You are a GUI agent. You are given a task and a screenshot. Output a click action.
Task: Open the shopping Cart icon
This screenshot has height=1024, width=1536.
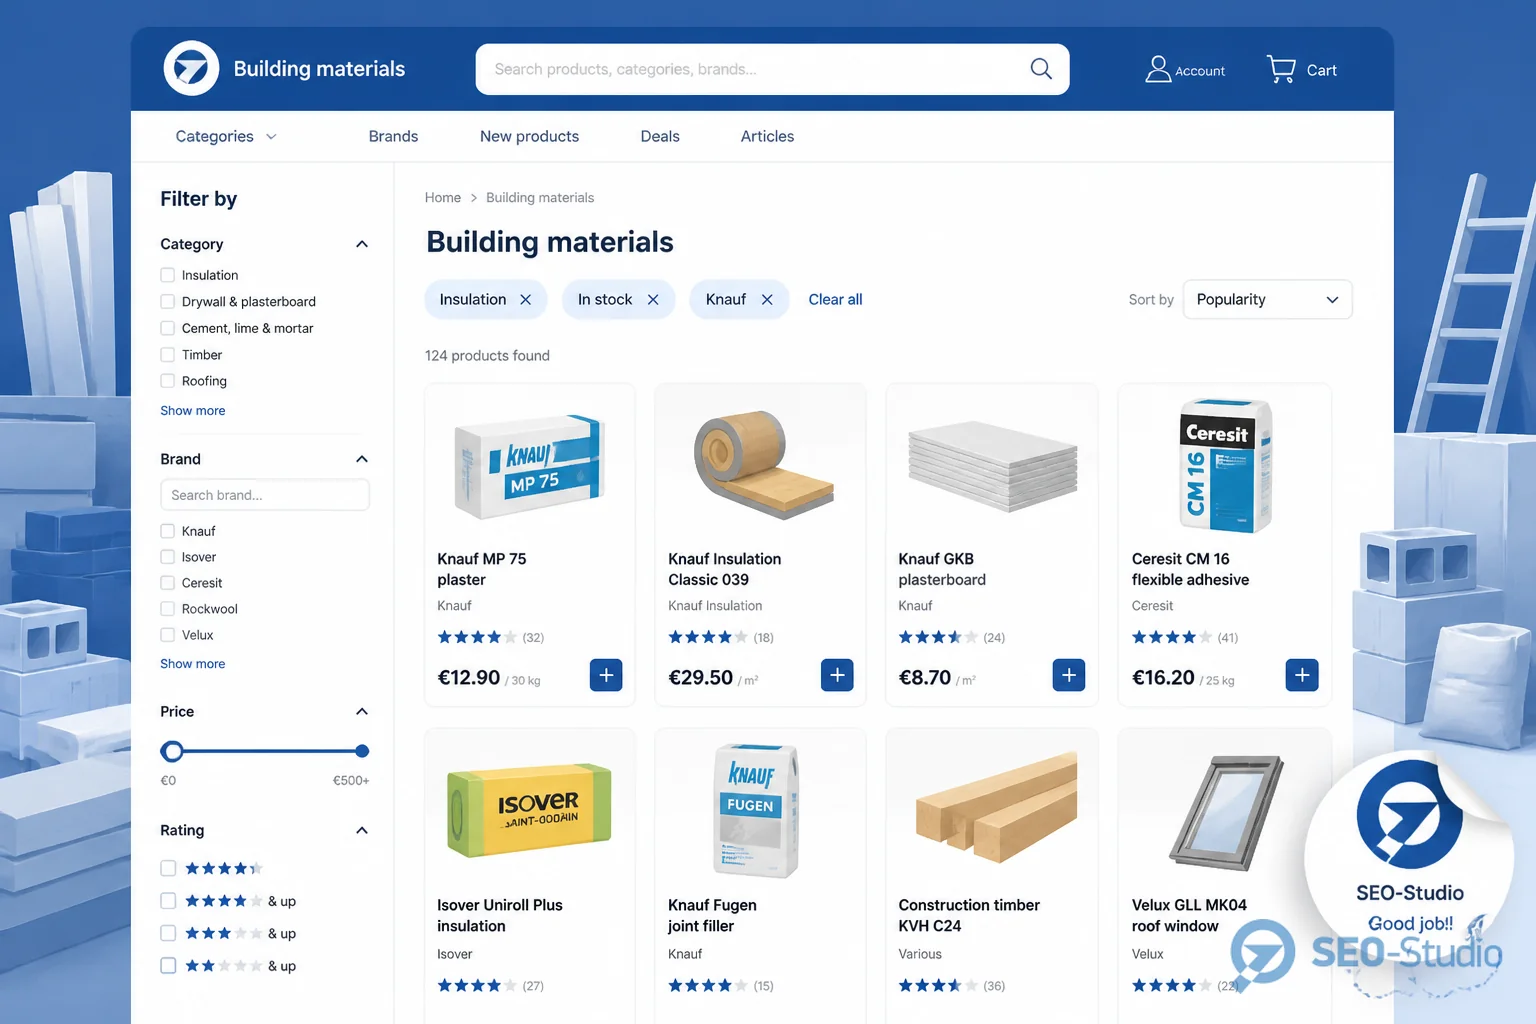click(1281, 69)
